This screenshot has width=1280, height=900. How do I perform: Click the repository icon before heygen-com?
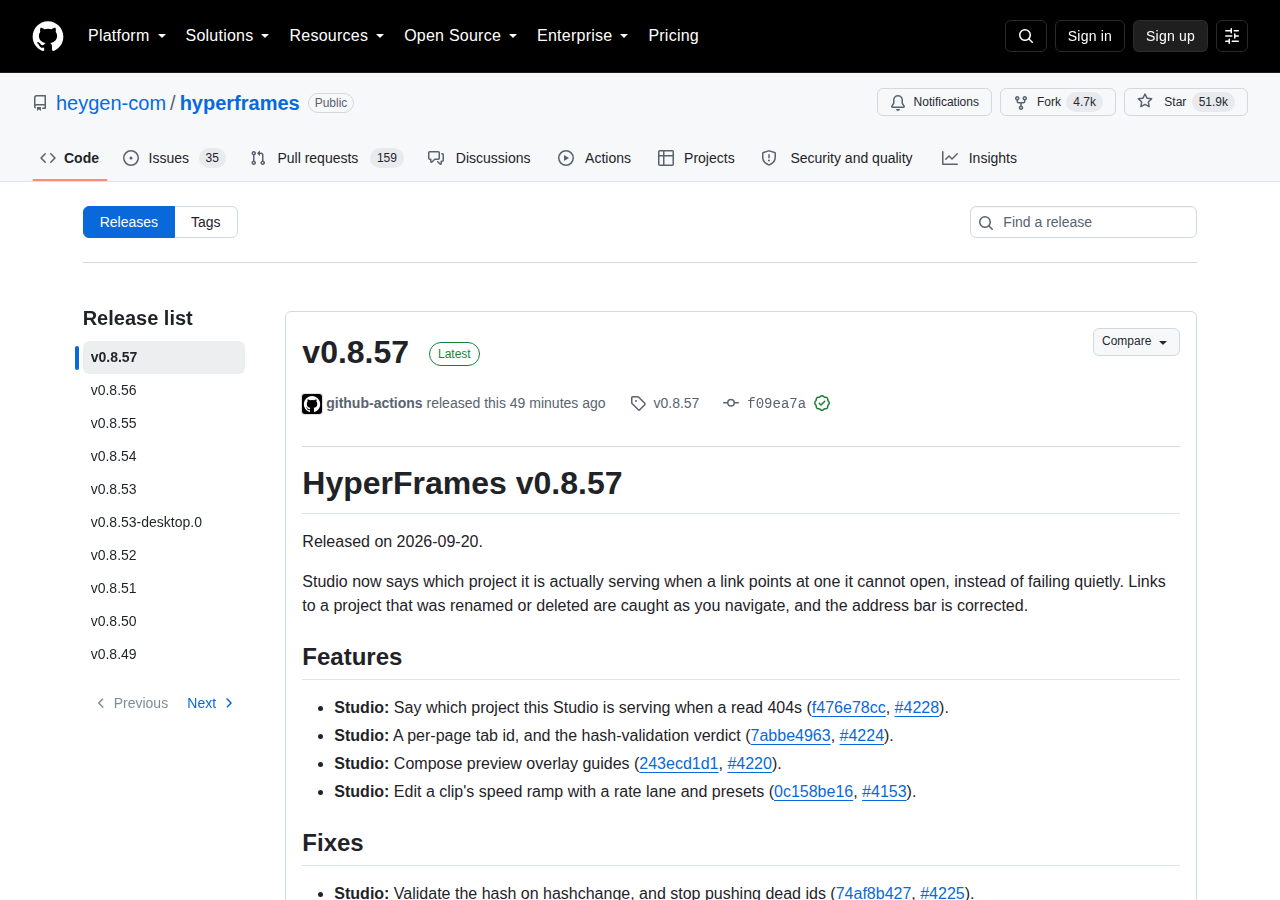pos(40,103)
